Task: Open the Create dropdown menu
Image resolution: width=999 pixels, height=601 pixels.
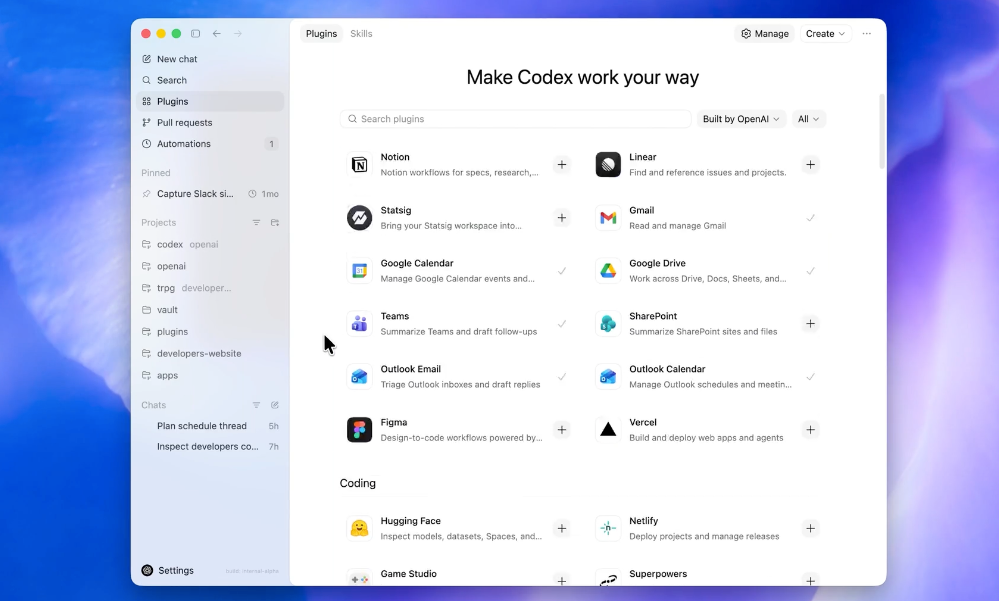Action: 825,34
